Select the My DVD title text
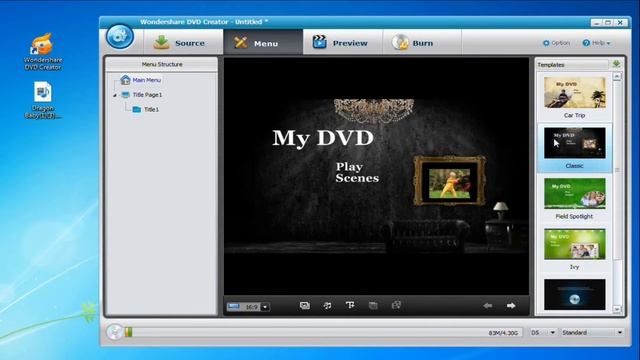This screenshot has width=640, height=360. (x=323, y=138)
